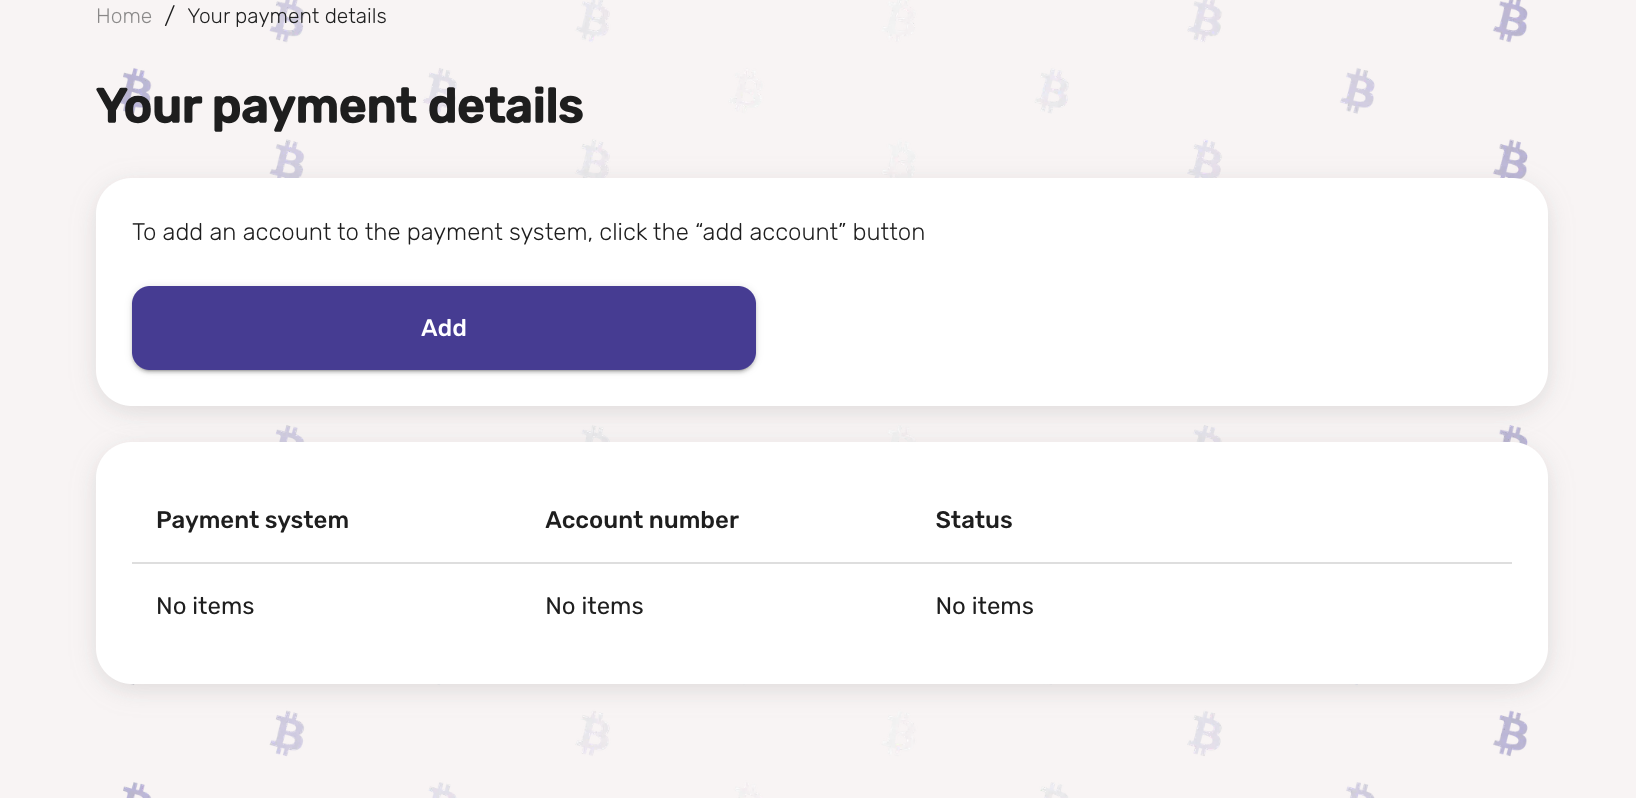The height and width of the screenshot is (798, 1636).
Task: Click the Bitcoin icon overlapping heading word 'details'
Action: tap(442, 86)
